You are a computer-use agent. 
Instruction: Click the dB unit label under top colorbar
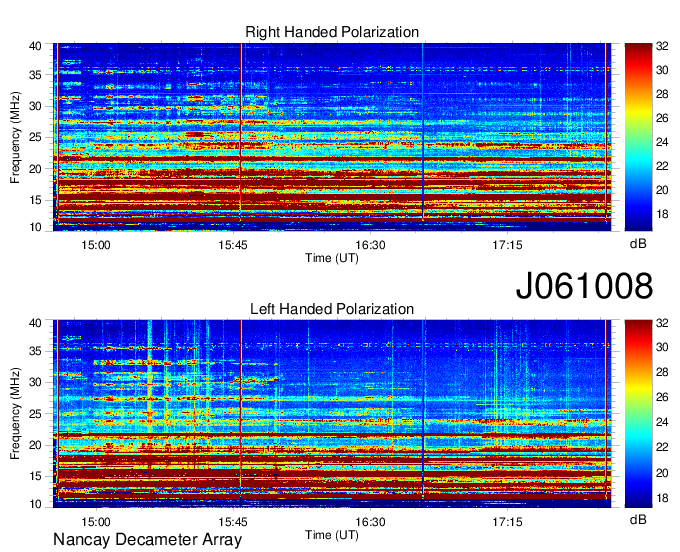[x=638, y=244]
